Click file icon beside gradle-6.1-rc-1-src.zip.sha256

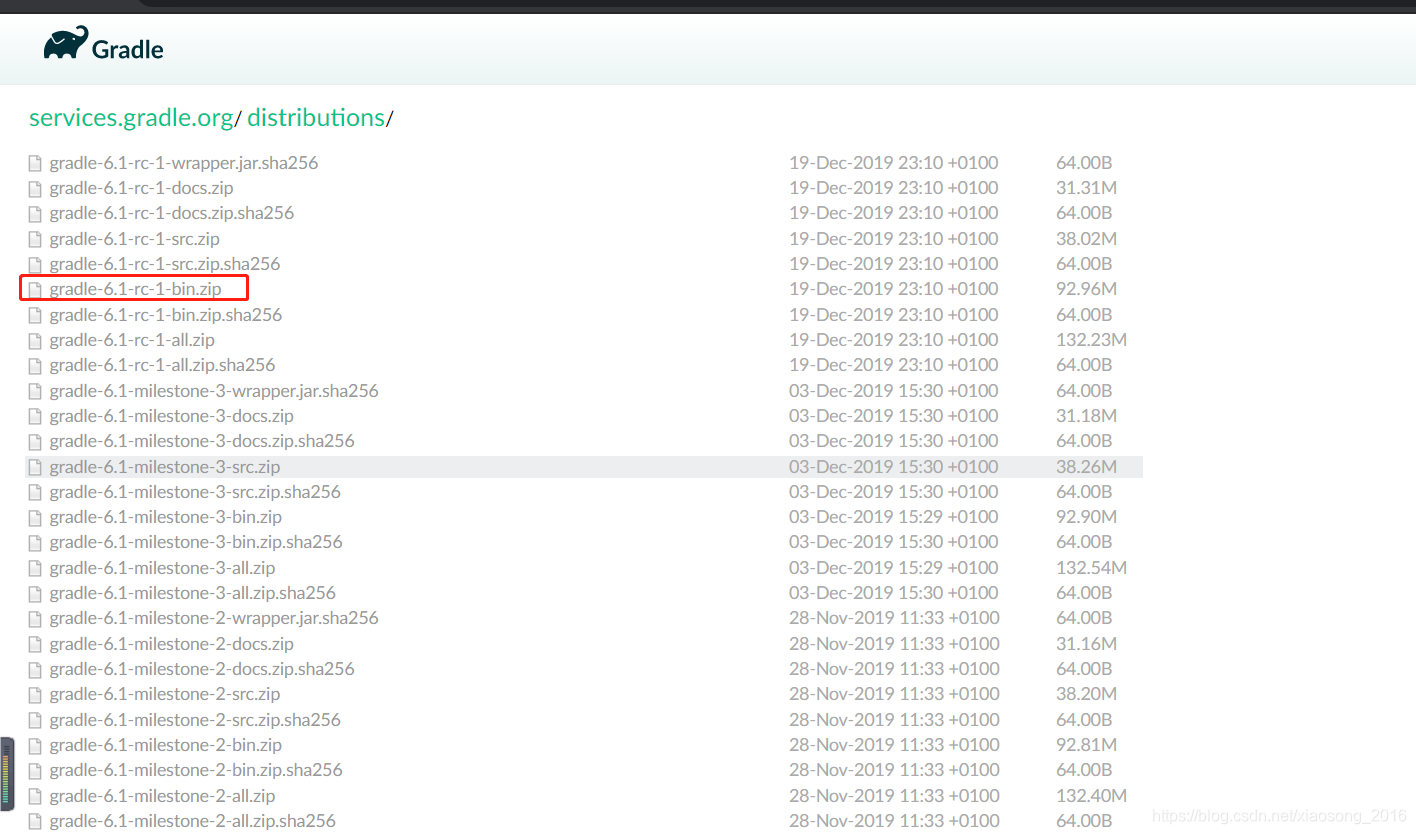point(35,264)
